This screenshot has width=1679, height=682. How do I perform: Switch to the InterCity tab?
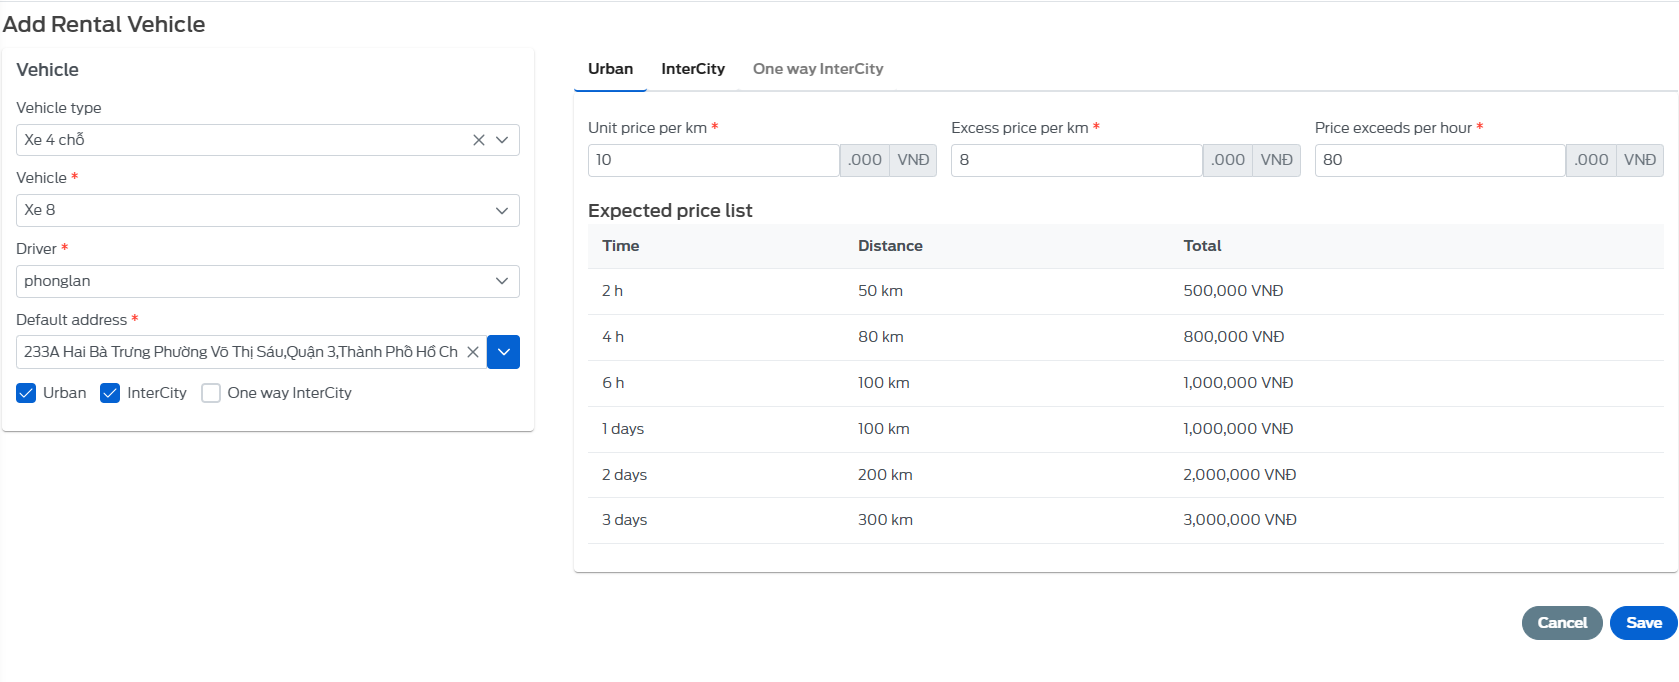[692, 69]
